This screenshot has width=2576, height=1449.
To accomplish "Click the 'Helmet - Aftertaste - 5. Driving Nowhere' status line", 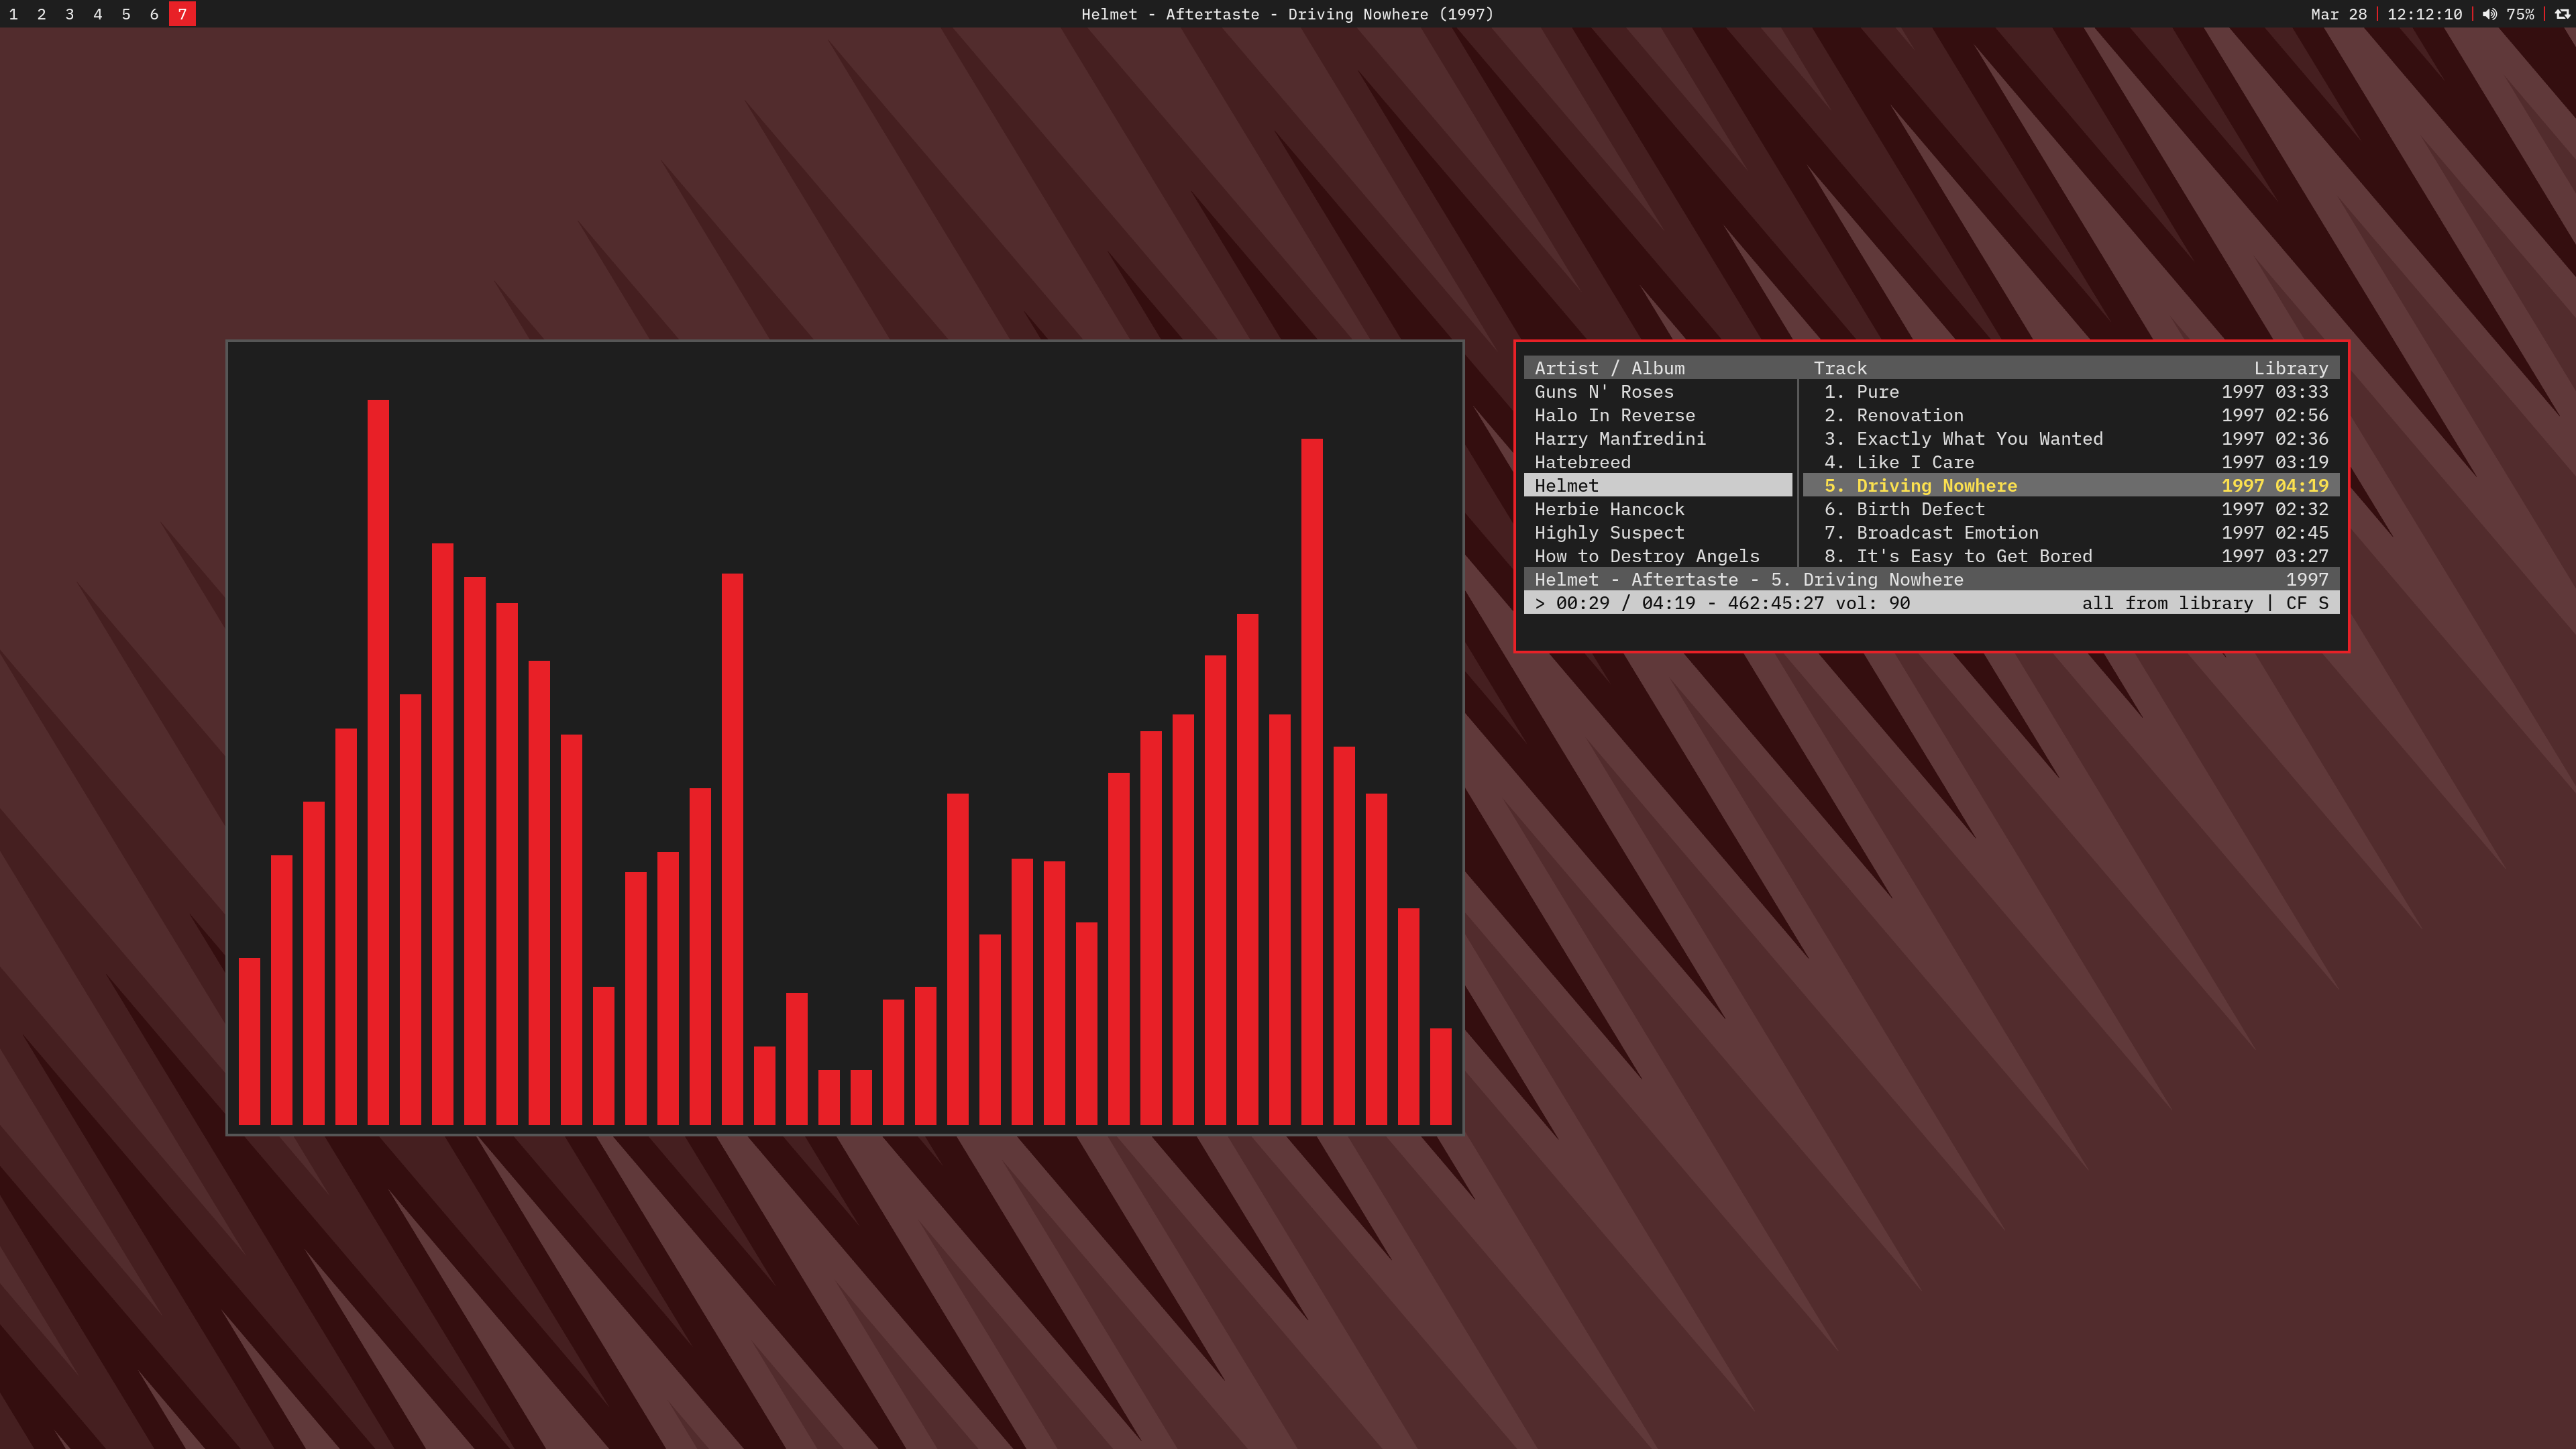I will pos(1748,580).
